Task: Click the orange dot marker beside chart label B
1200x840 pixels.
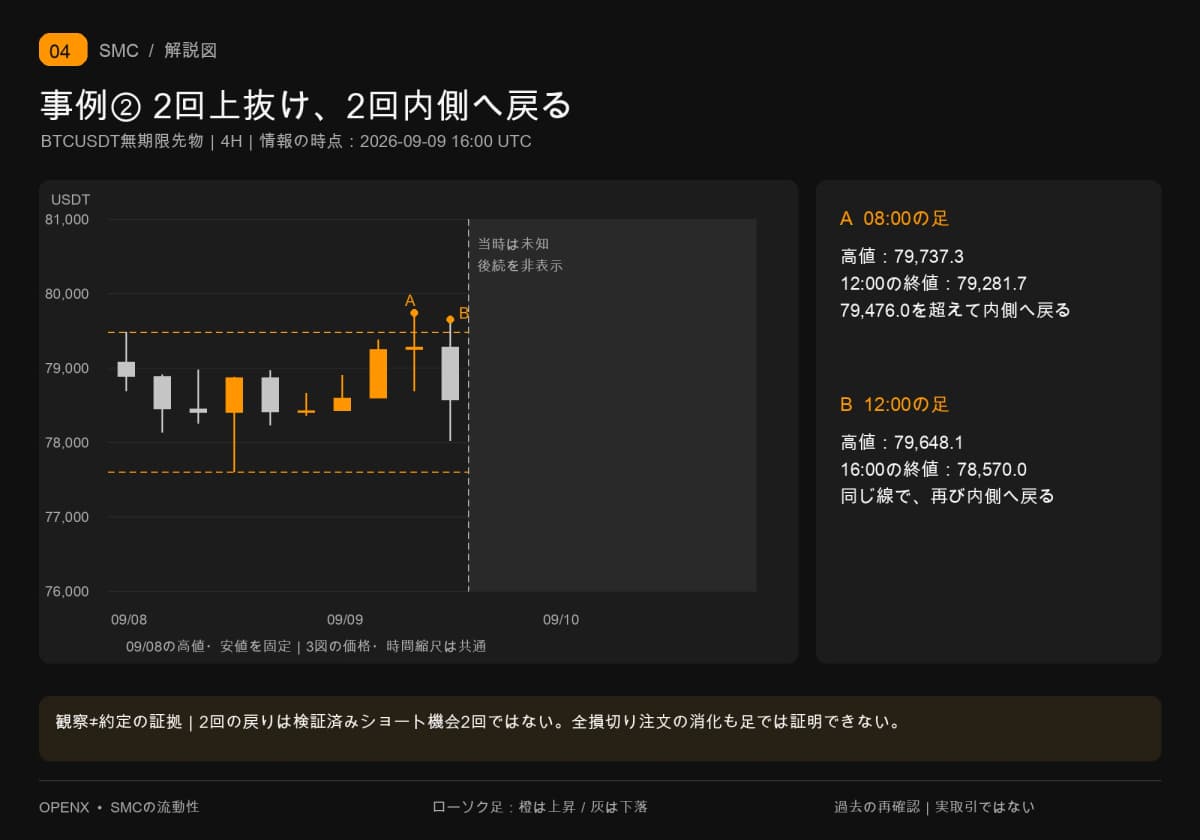Action: [450, 319]
